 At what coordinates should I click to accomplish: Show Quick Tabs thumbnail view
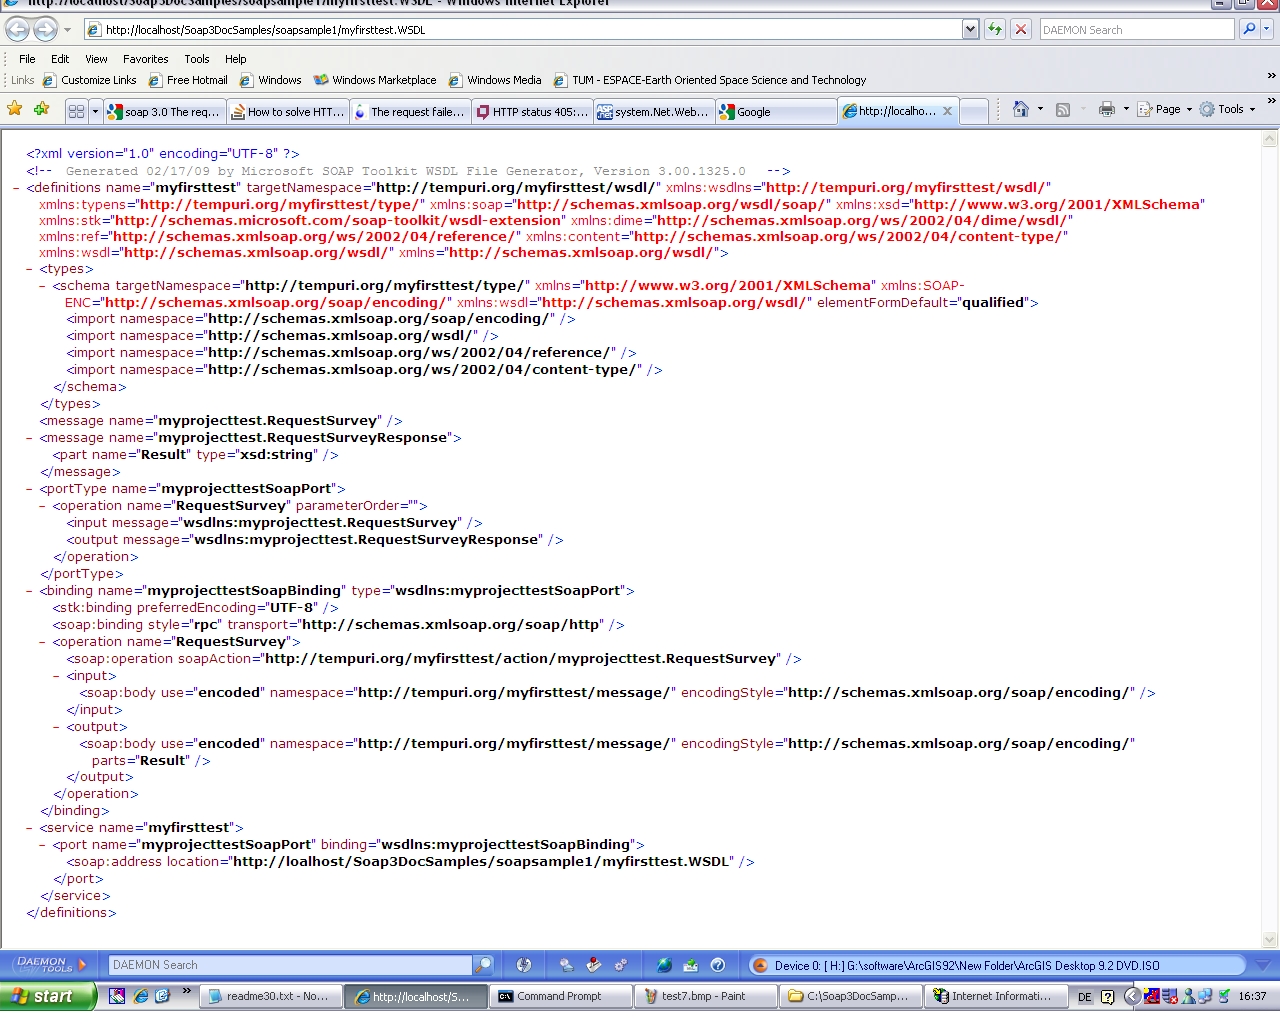pyautogui.click(x=76, y=112)
